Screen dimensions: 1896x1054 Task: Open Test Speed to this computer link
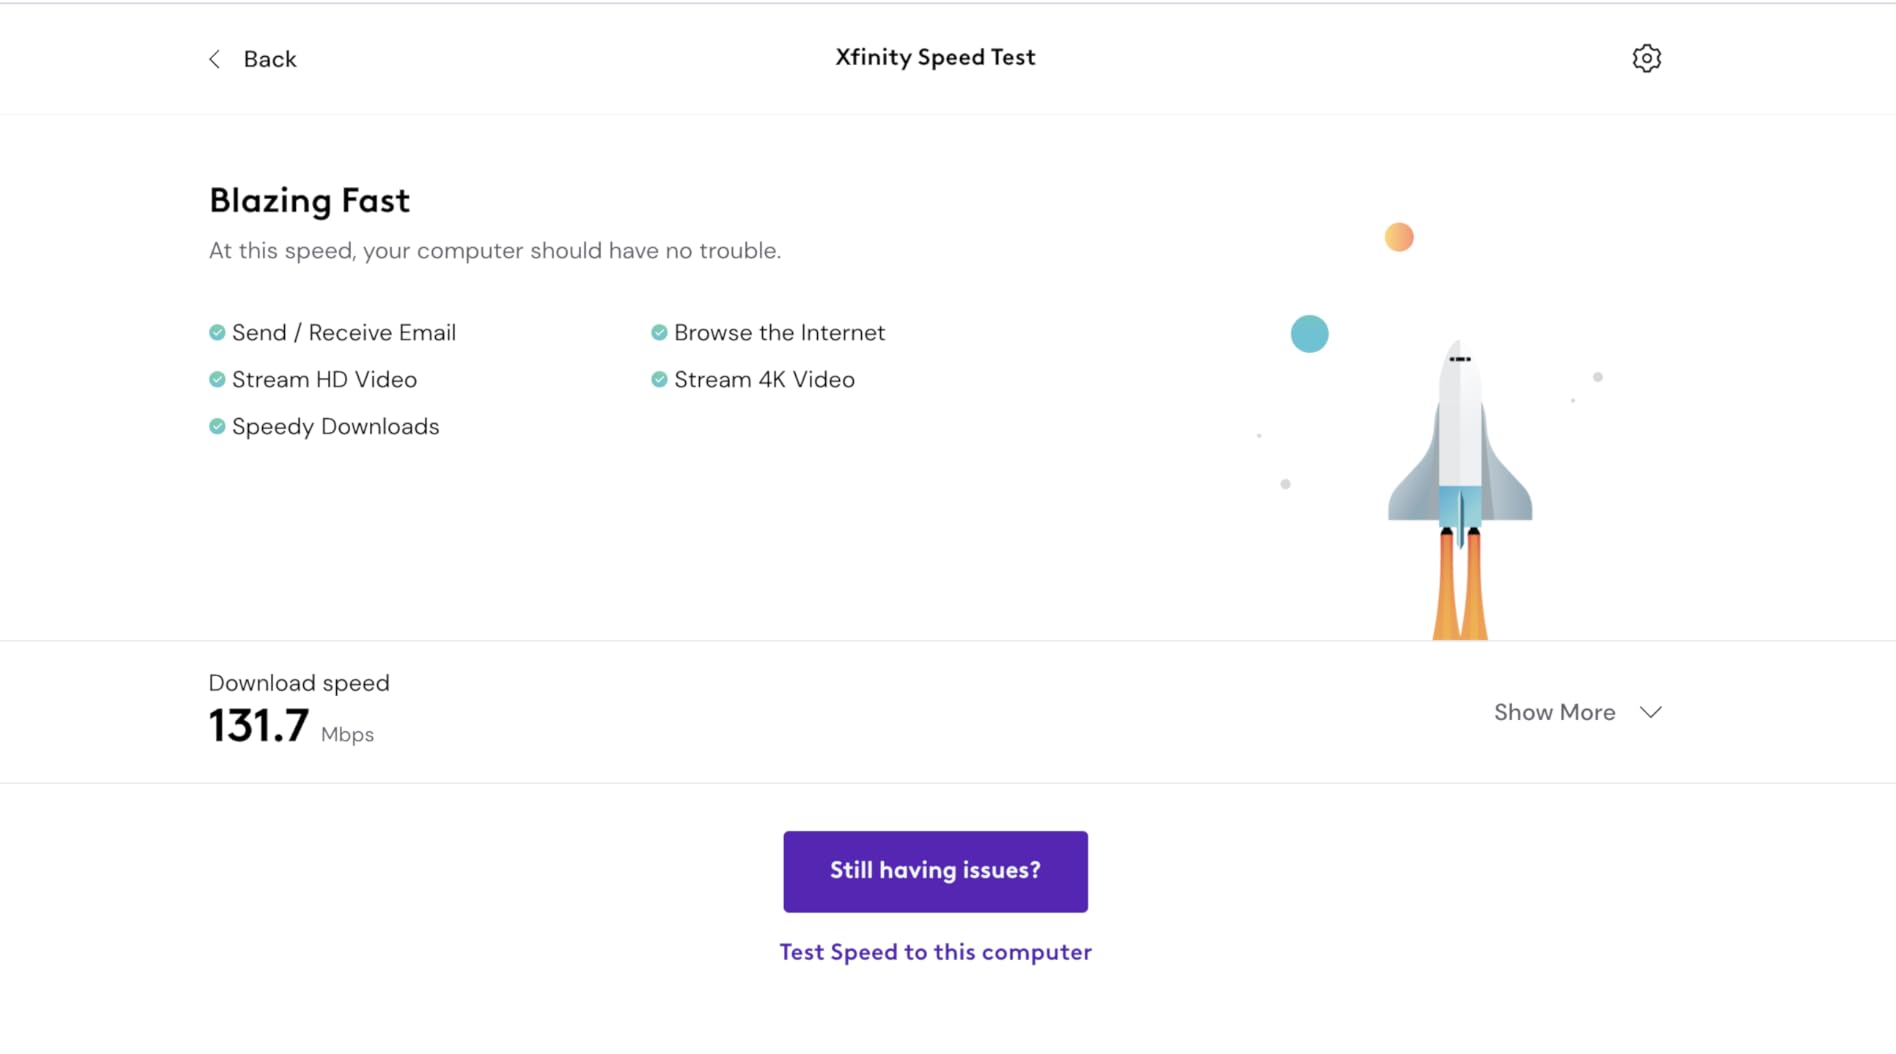click(935, 951)
